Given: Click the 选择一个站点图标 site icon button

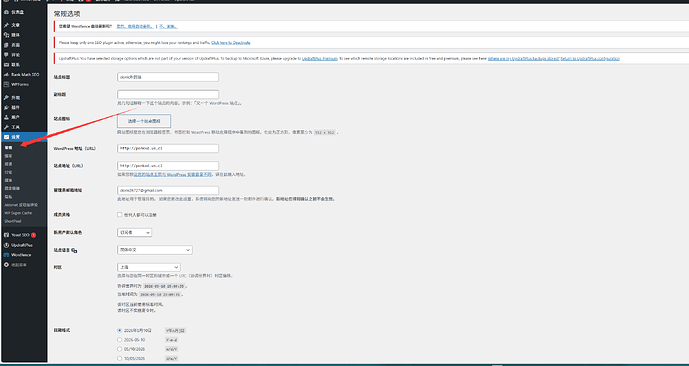Looking at the screenshot, I should (144, 121).
